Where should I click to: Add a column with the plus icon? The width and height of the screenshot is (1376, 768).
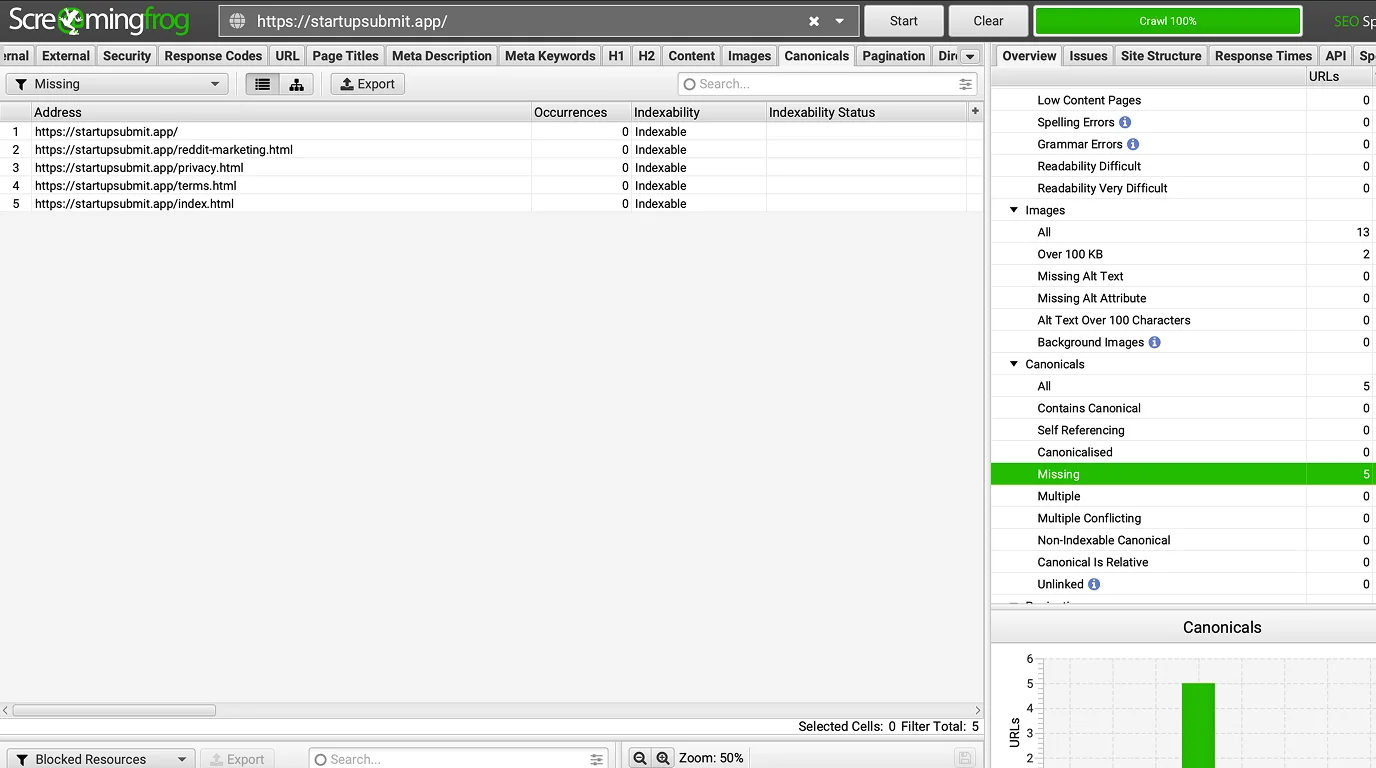975,112
